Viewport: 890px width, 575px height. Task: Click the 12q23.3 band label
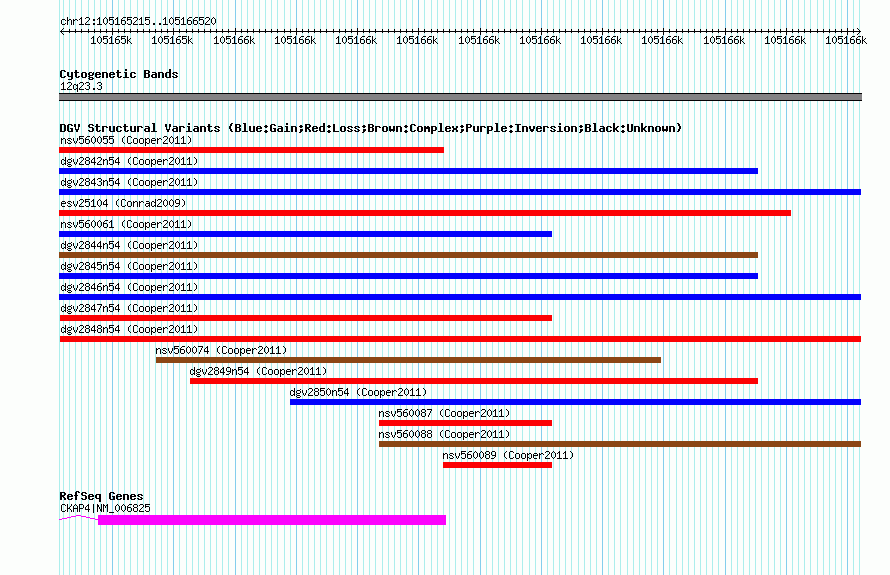tap(81, 86)
